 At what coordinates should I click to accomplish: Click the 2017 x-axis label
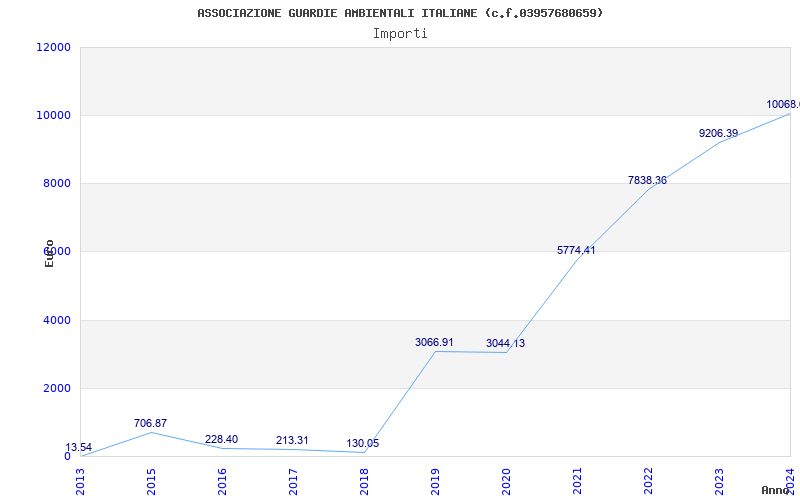pos(293,481)
